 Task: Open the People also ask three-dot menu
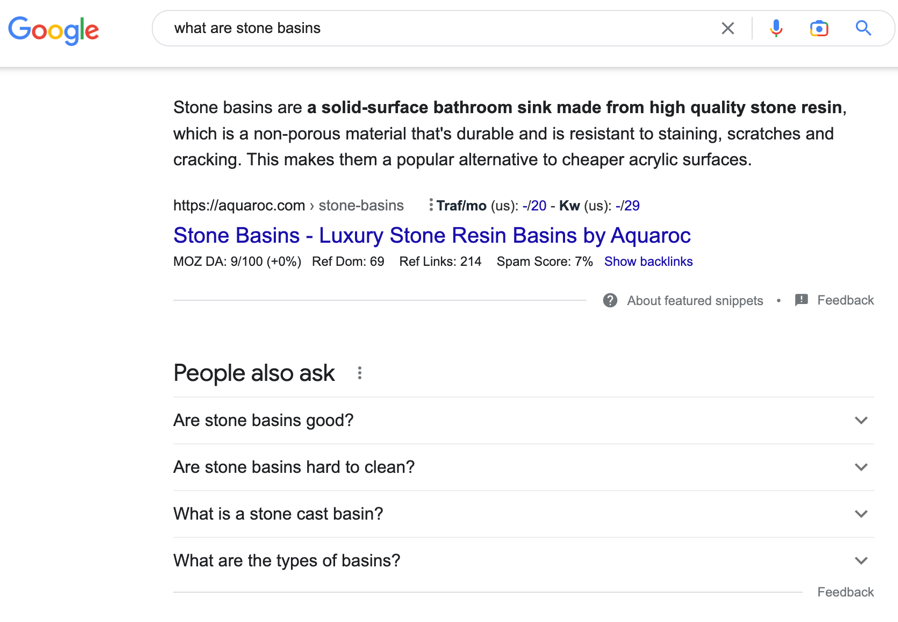coord(360,373)
